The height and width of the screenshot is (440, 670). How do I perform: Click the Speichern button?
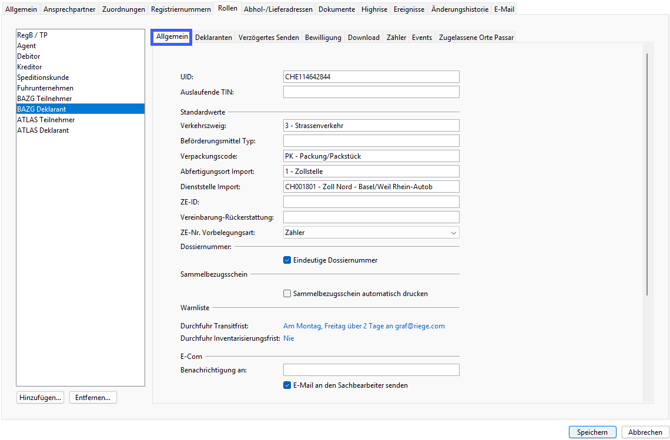[x=592, y=432]
